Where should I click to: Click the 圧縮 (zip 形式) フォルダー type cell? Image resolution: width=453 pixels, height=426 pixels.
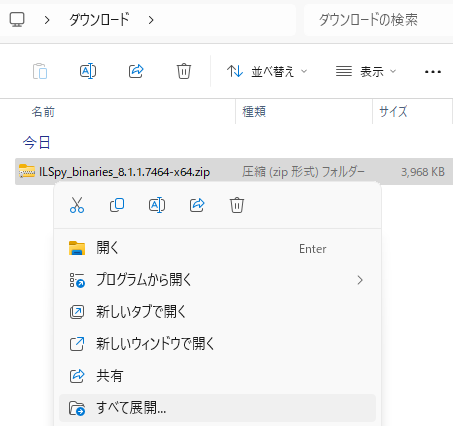pyautogui.click(x=303, y=172)
